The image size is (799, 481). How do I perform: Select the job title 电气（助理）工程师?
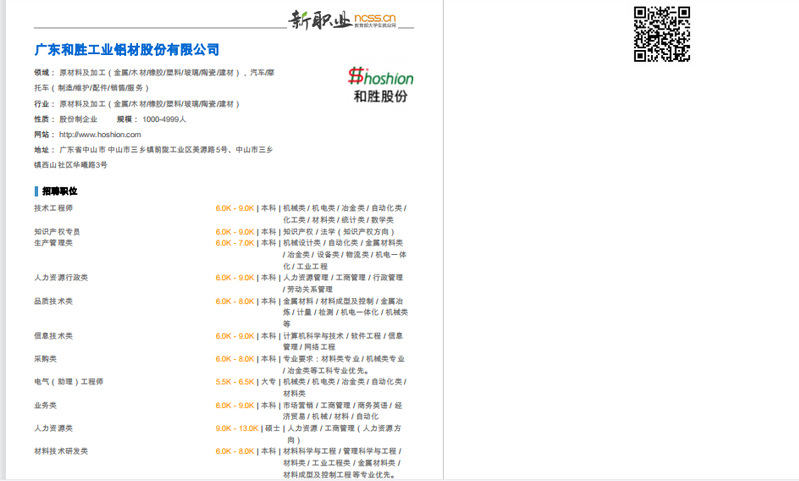coord(69,381)
